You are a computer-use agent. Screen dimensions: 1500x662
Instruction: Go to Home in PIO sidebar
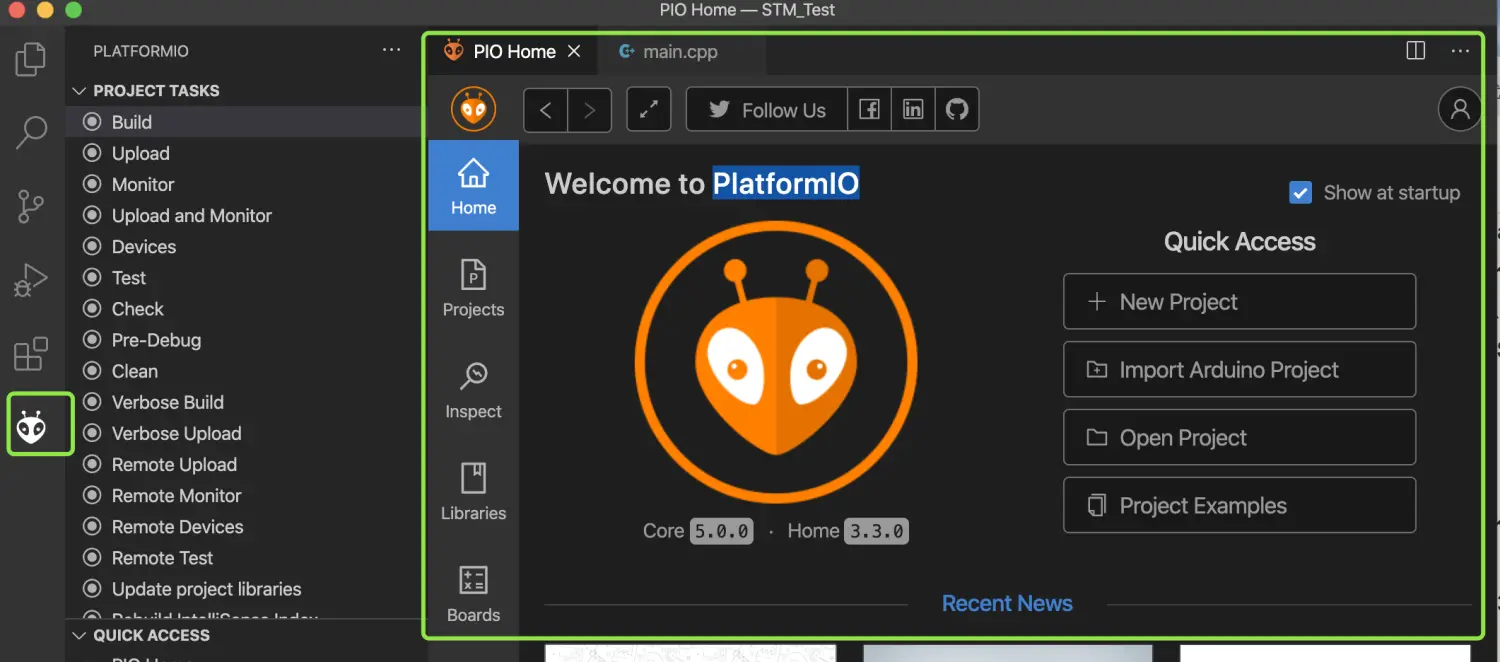tap(474, 186)
